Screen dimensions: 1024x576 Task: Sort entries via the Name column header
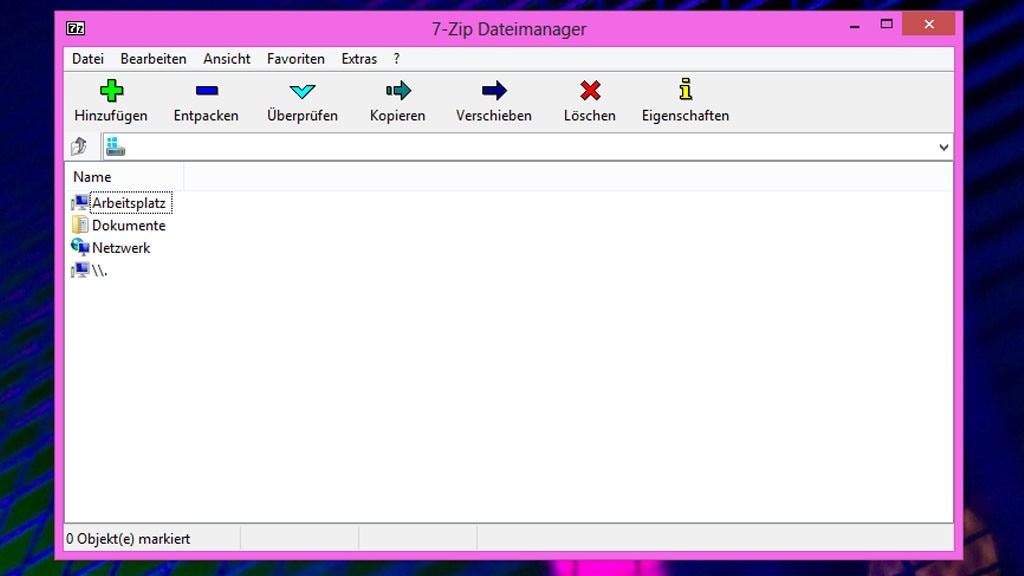(x=92, y=176)
